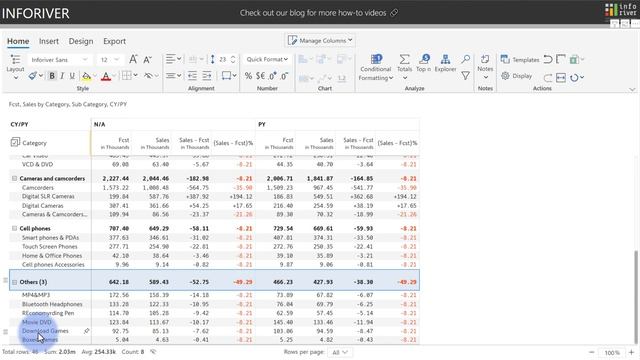Apply percent number format
The height and width of the screenshot is (360, 640).
(248, 76)
